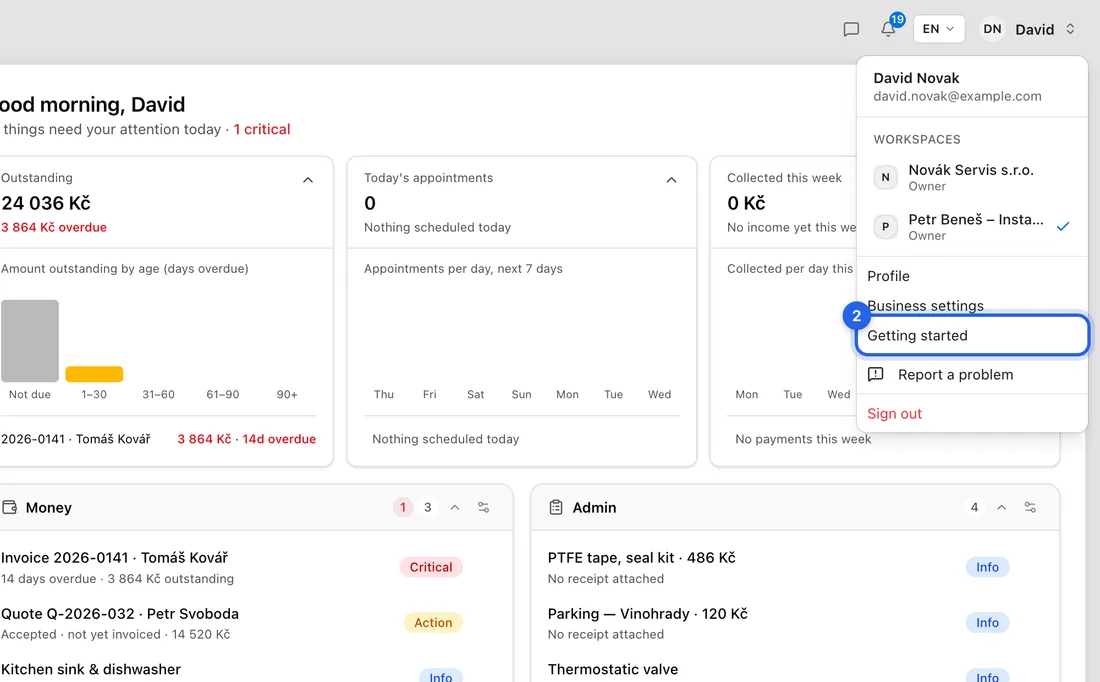Click Info badge for Thermostatic valve
This screenshot has width=1100, height=682.
(x=987, y=676)
